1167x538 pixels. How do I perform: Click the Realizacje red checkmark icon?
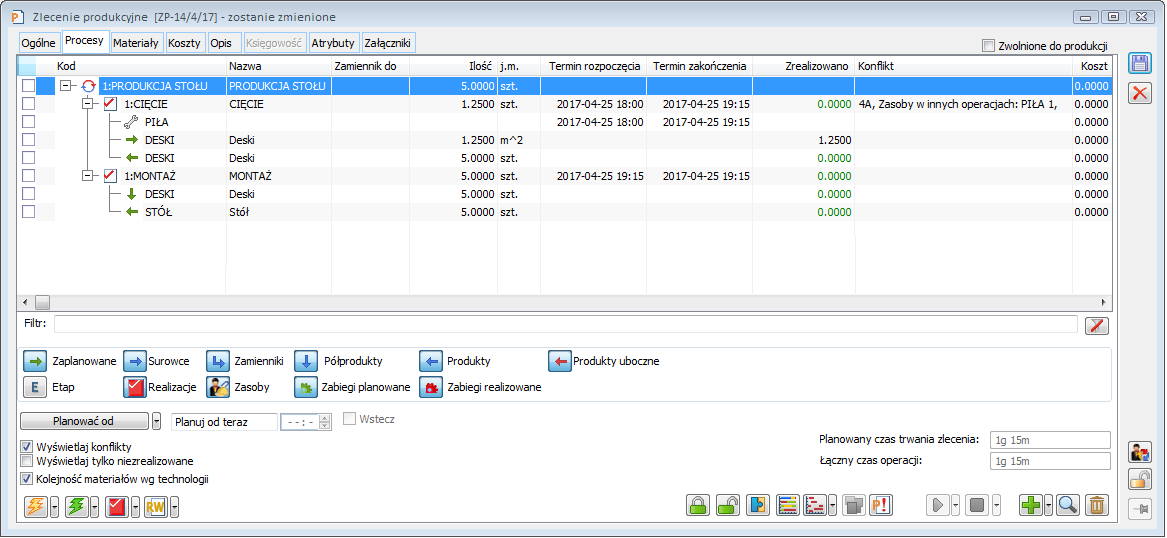[135, 387]
